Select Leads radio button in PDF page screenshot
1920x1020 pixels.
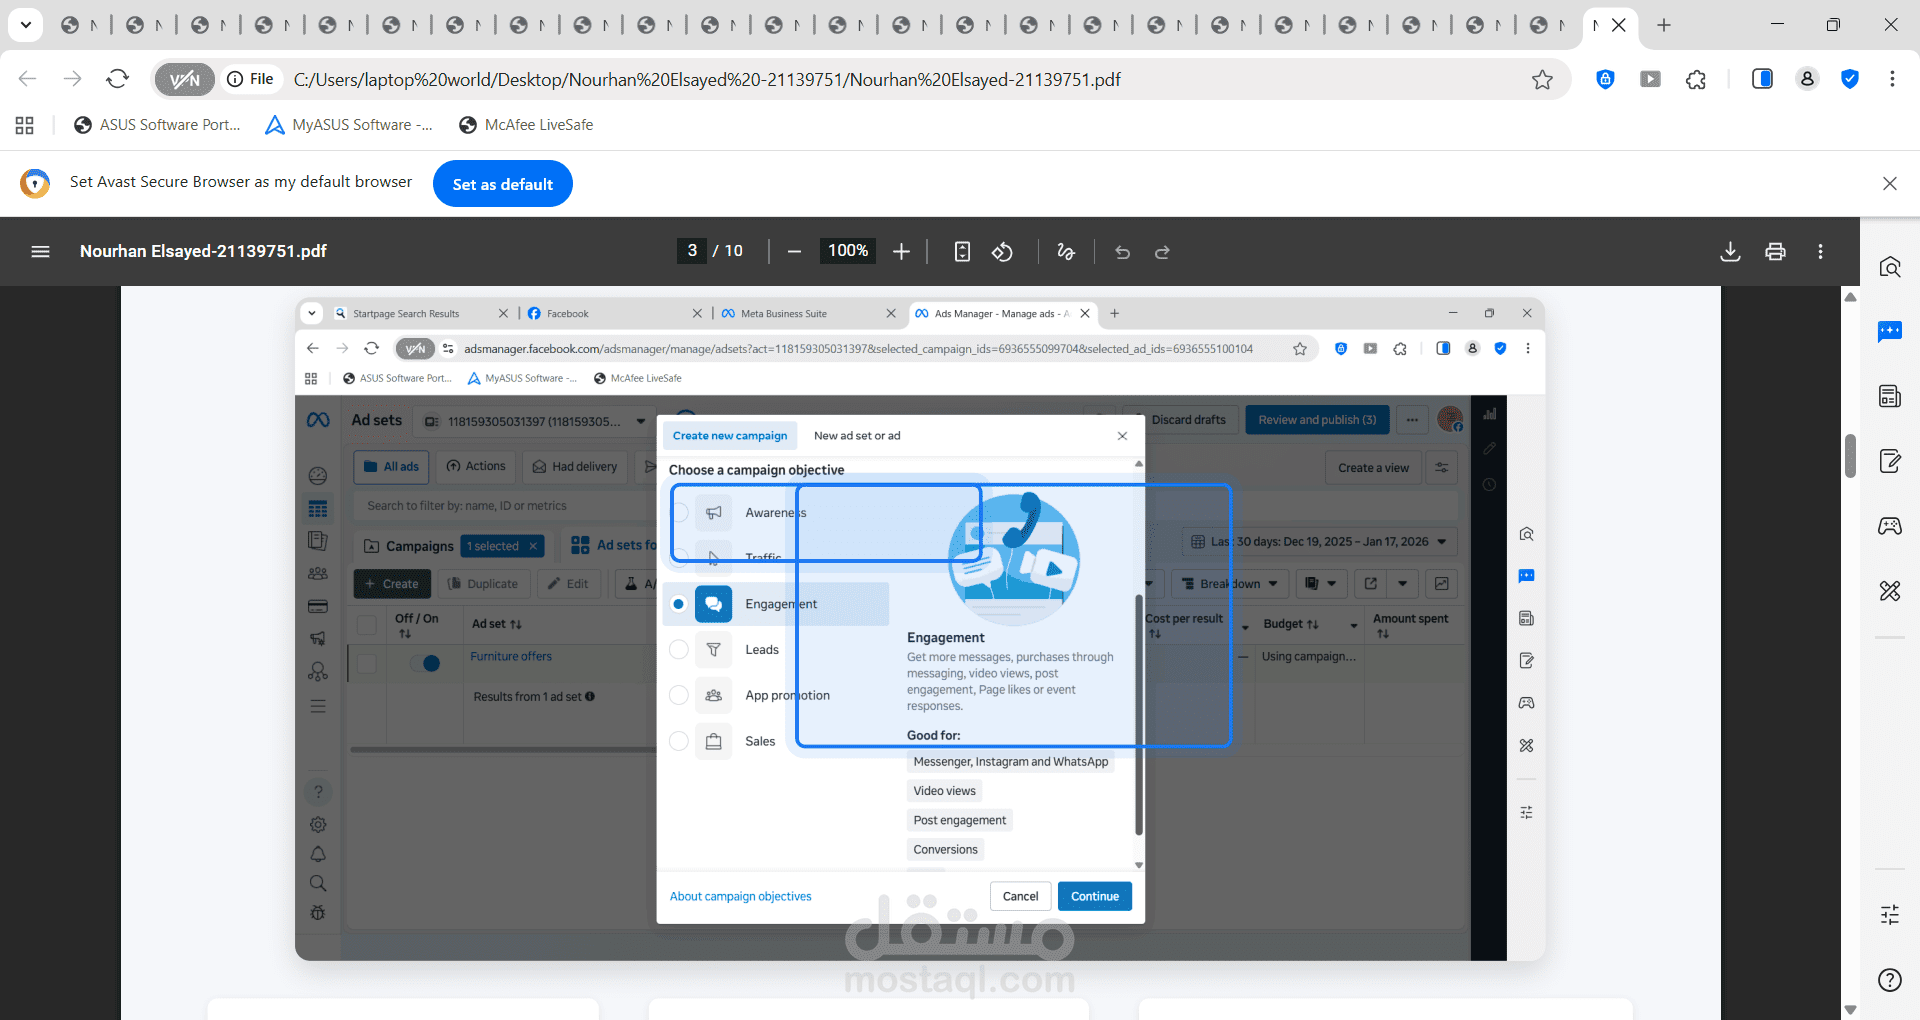click(679, 650)
